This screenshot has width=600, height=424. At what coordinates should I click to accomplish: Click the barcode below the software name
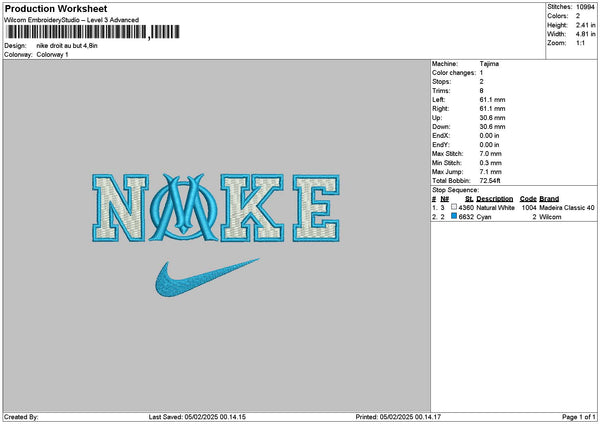(93, 32)
